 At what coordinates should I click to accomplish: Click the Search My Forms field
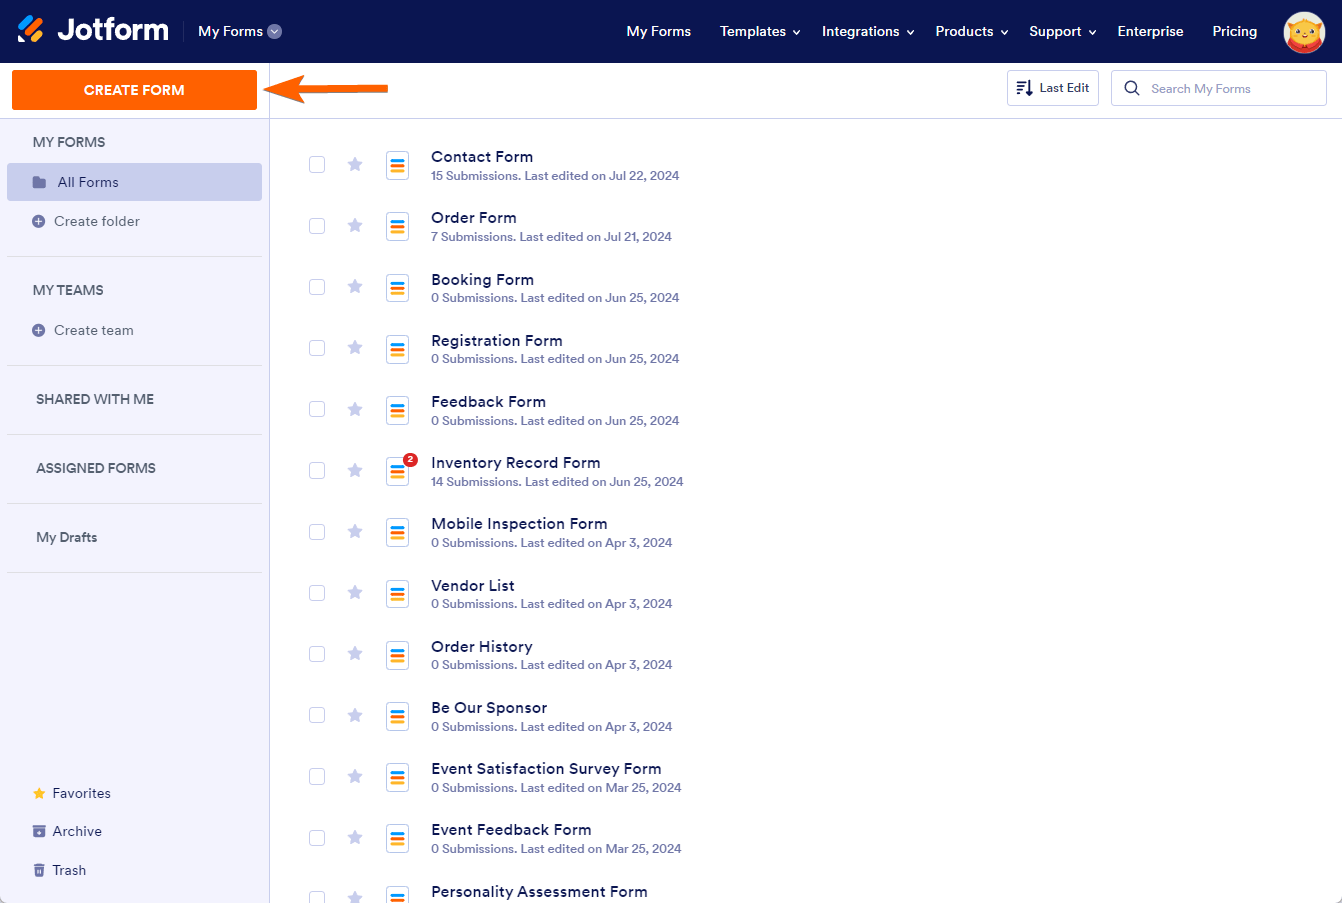(x=1219, y=88)
